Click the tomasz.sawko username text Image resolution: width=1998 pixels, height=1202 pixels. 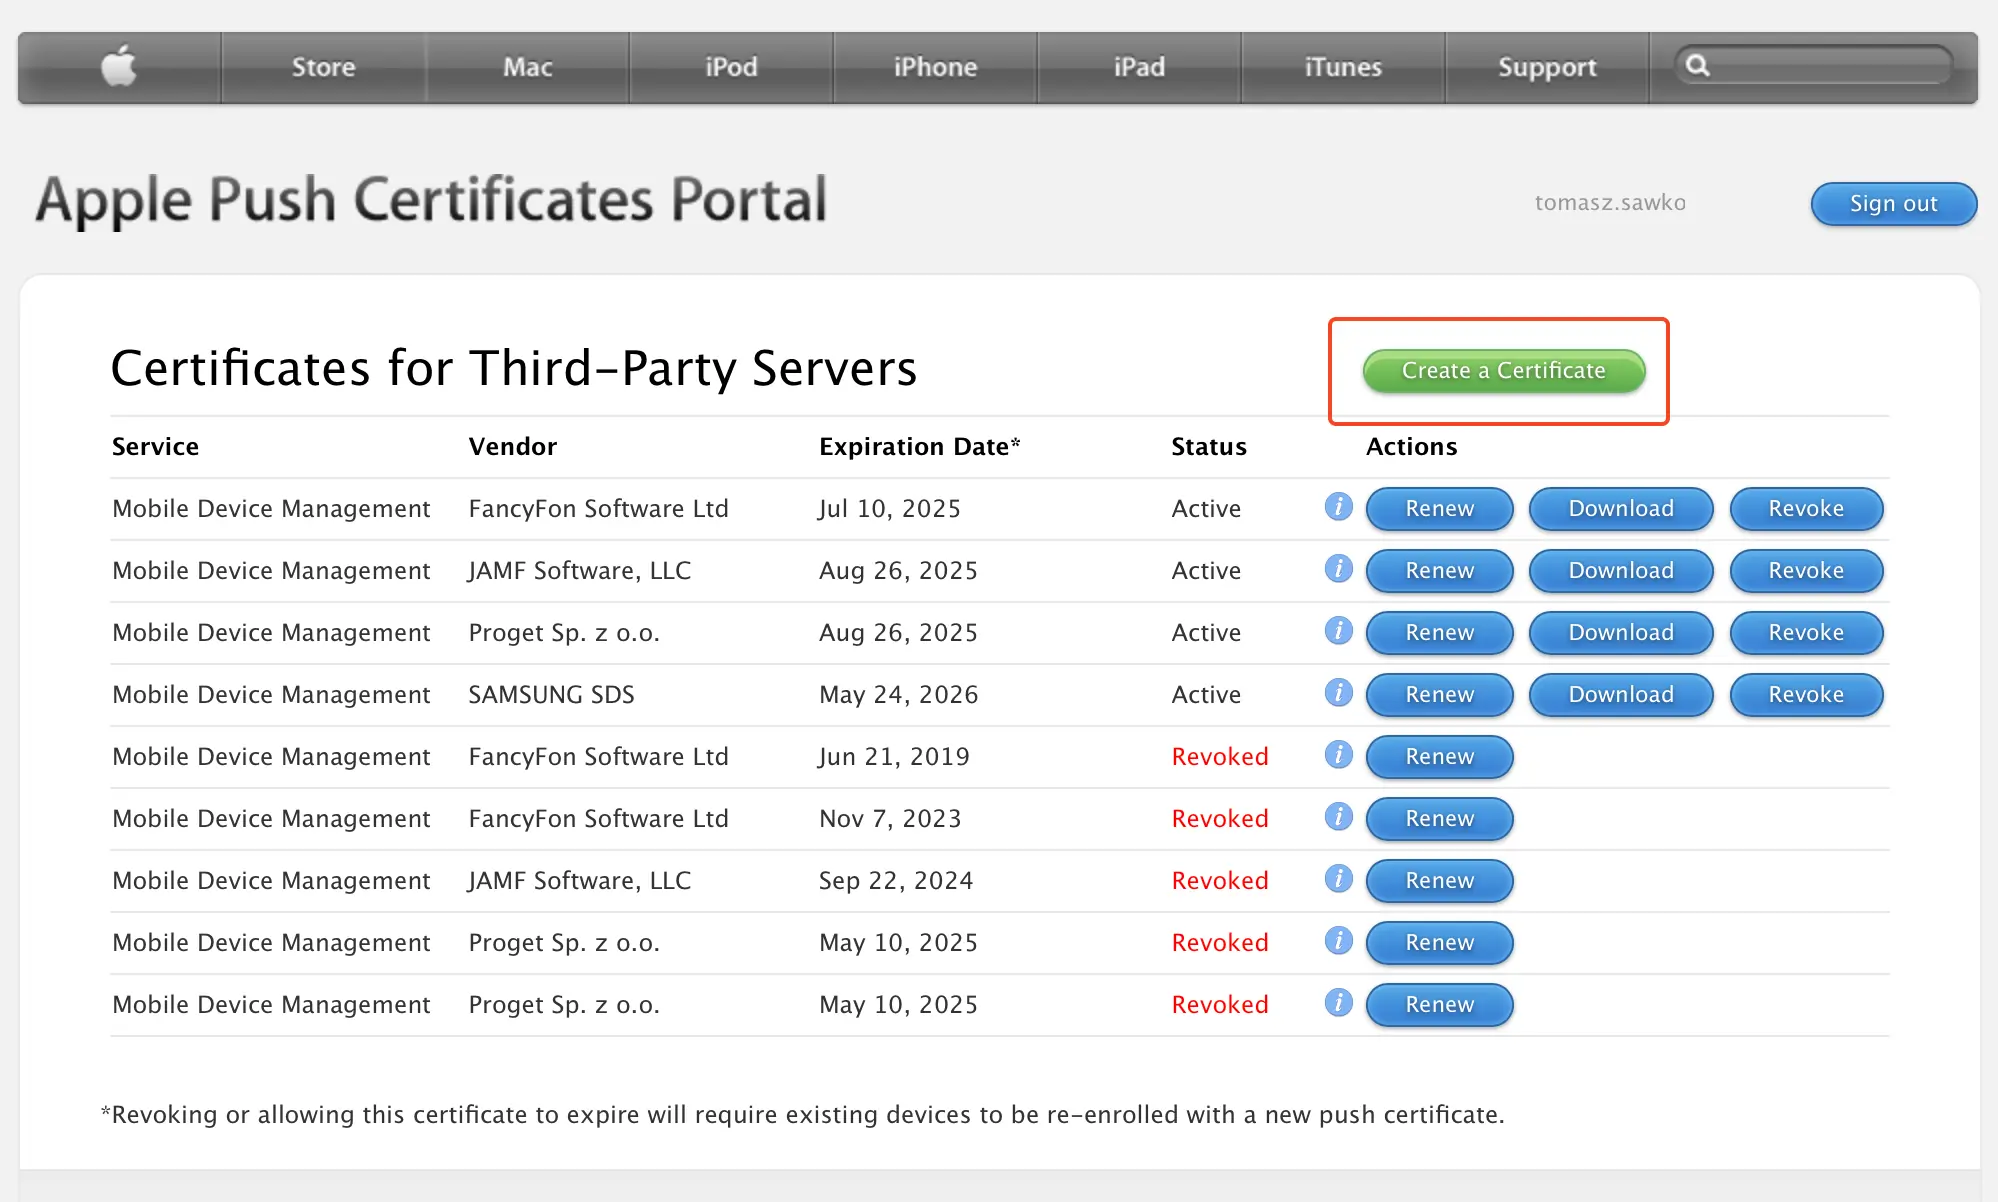pyautogui.click(x=1610, y=203)
